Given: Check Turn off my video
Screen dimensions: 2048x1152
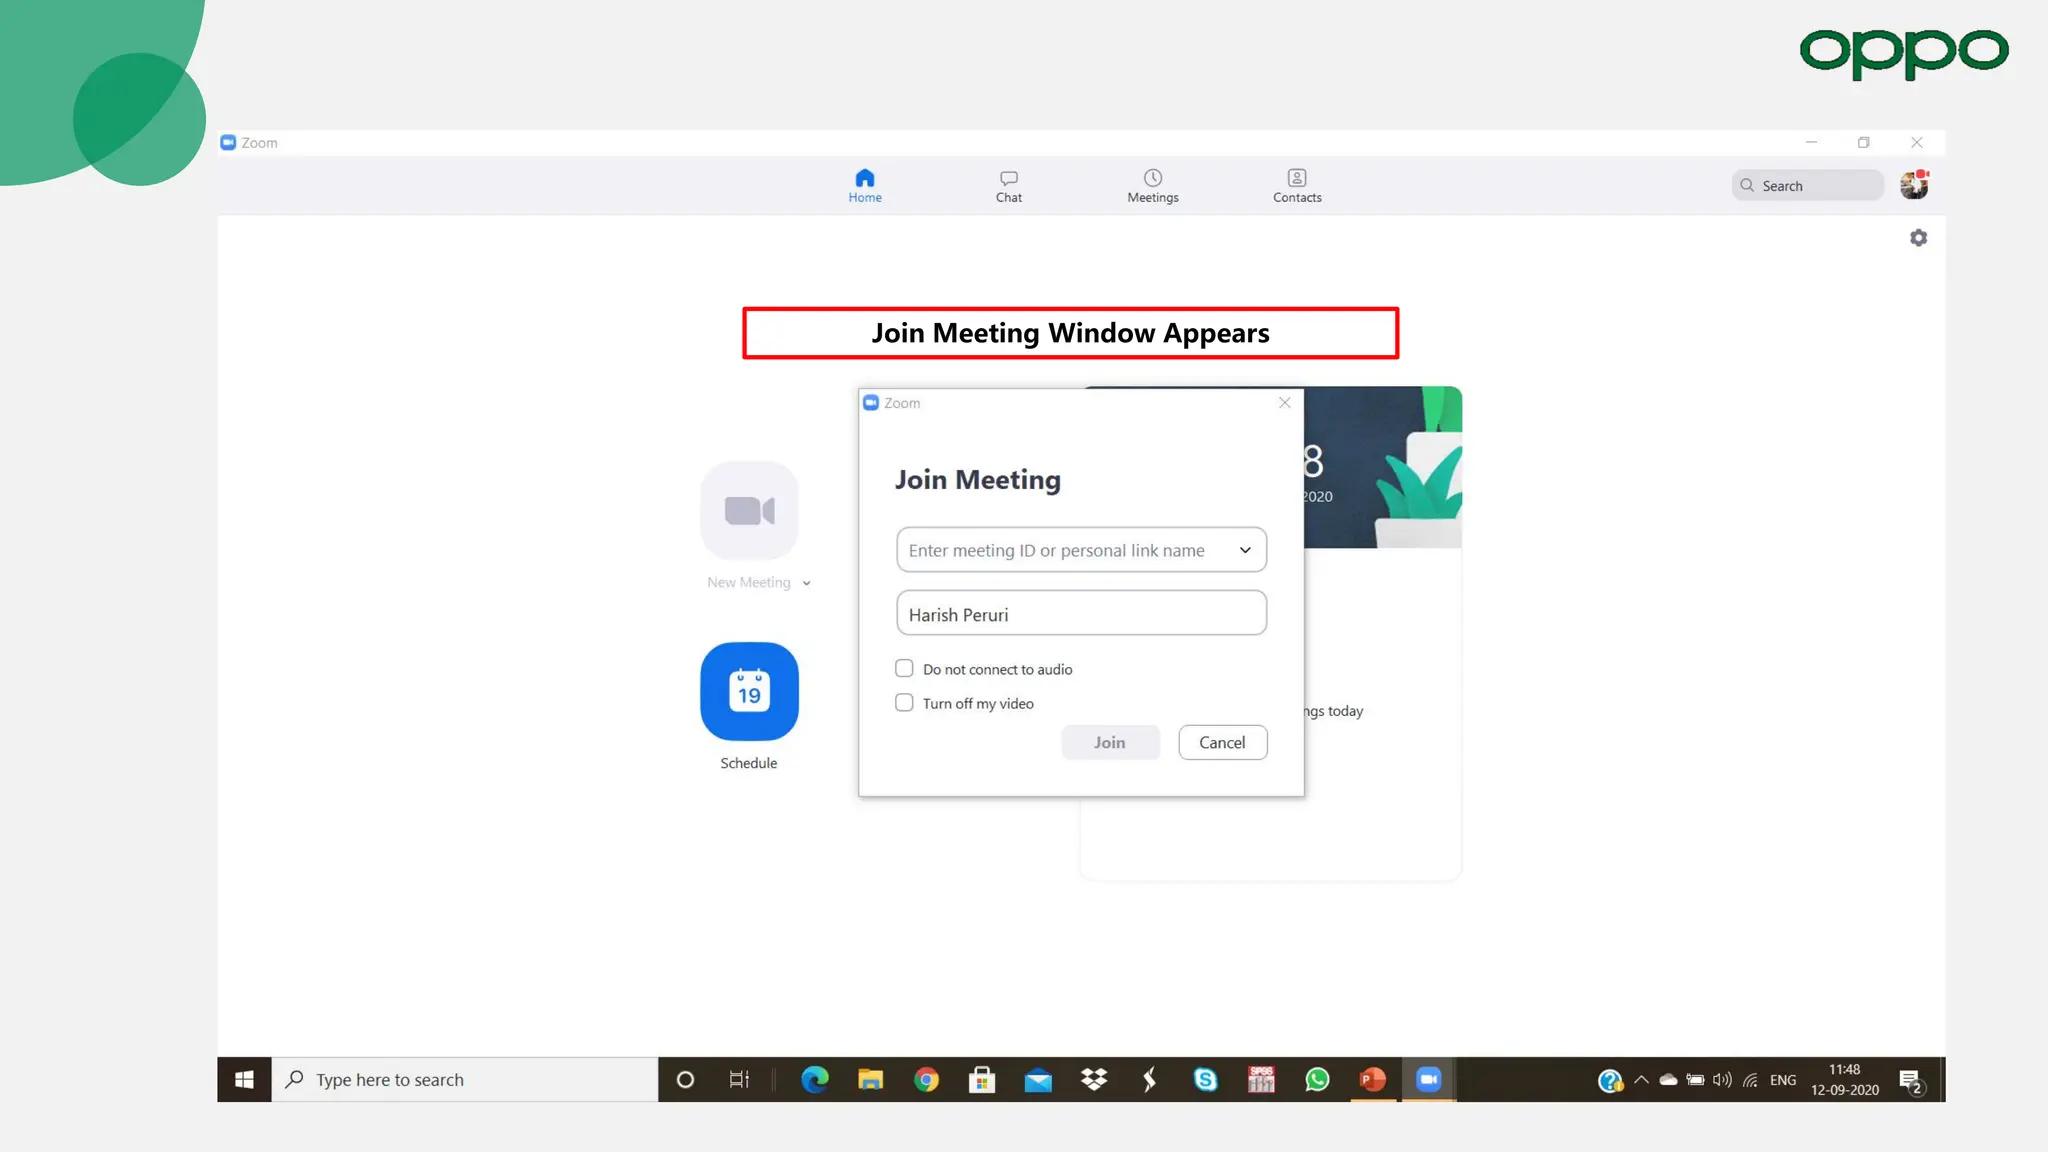Looking at the screenshot, I should 904,703.
